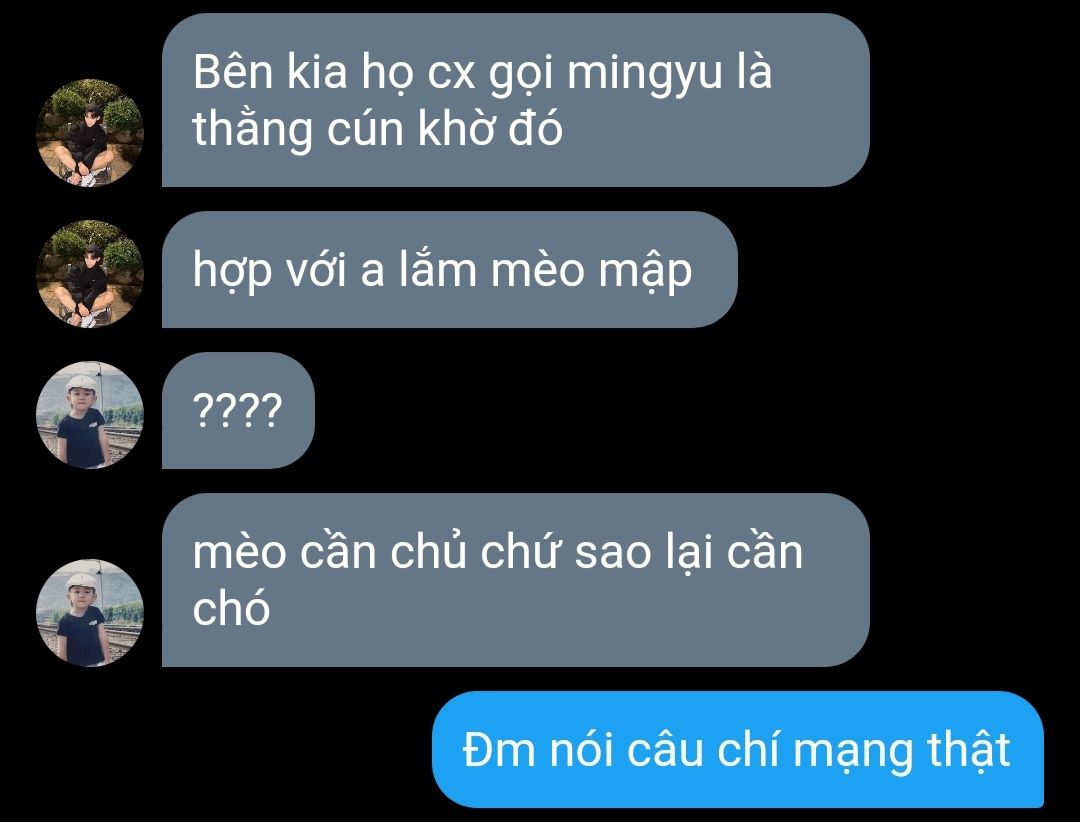View profile picture next to "mèo cần chủ" message

[90, 613]
